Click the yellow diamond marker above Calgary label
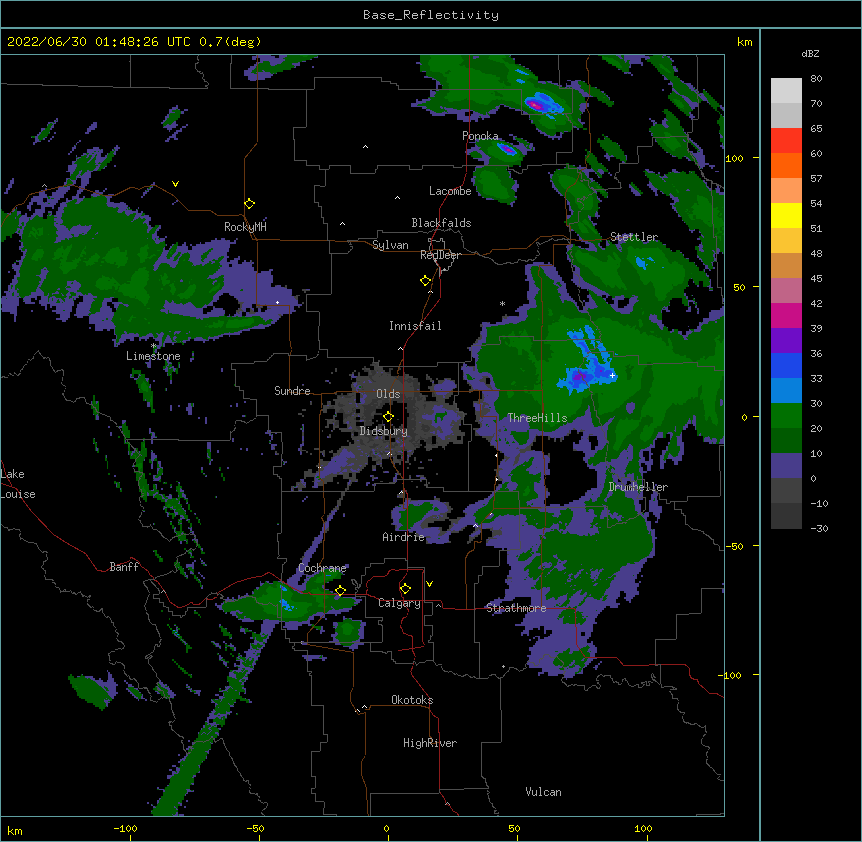862x842 pixels. point(405,589)
